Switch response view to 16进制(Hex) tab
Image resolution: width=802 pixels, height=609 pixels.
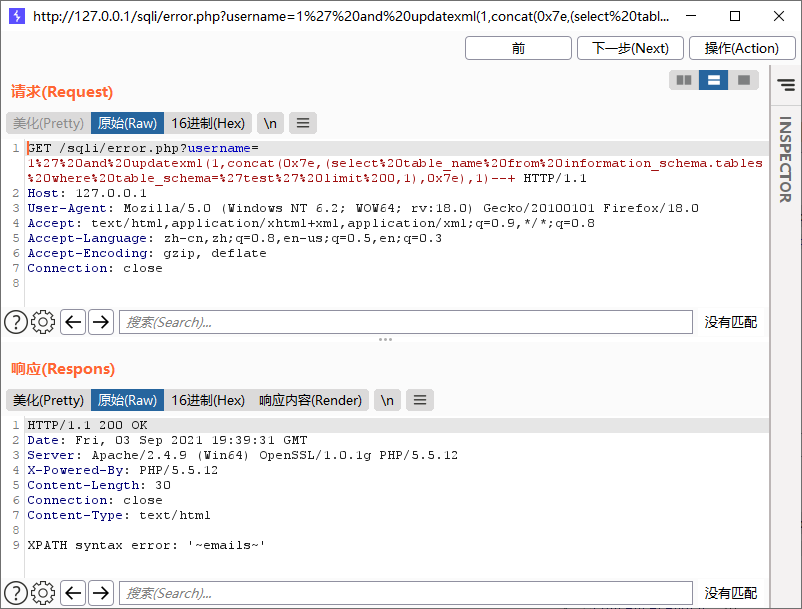point(208,400)
